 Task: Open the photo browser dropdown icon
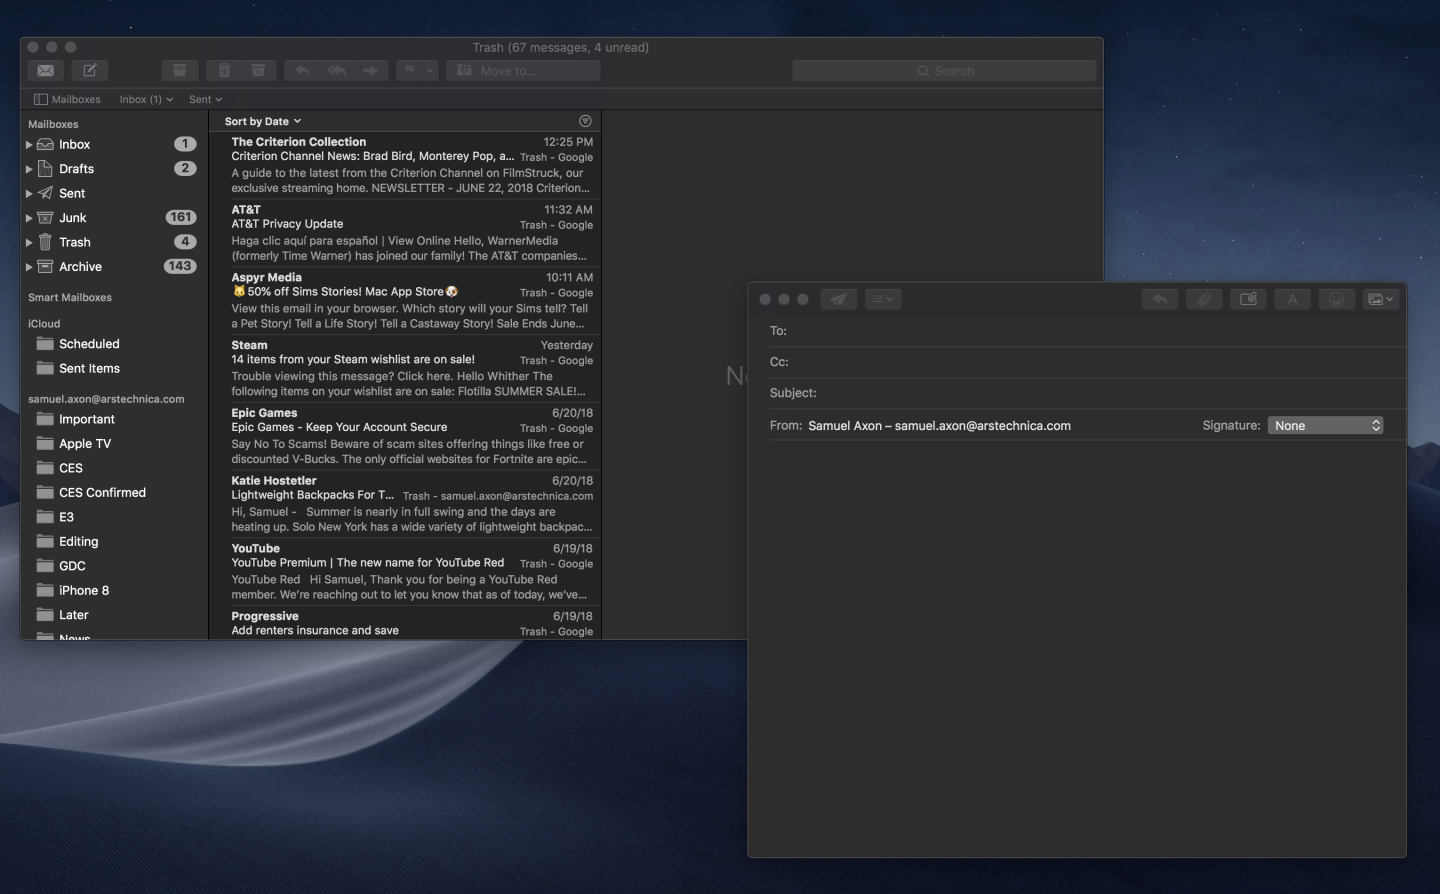click(1380, 299)
